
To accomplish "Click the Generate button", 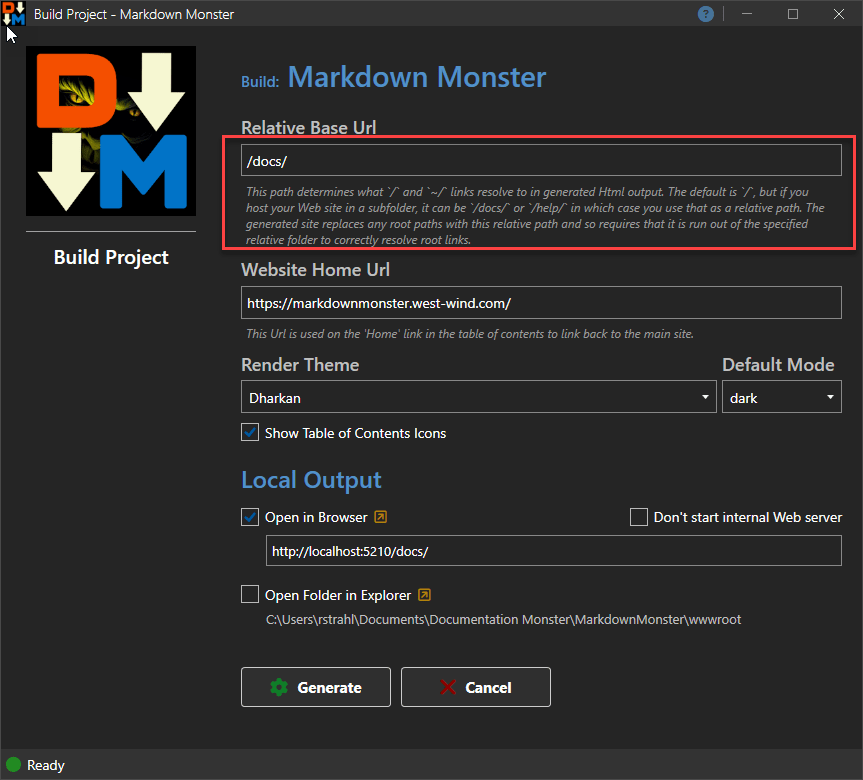I will point(315,687).
